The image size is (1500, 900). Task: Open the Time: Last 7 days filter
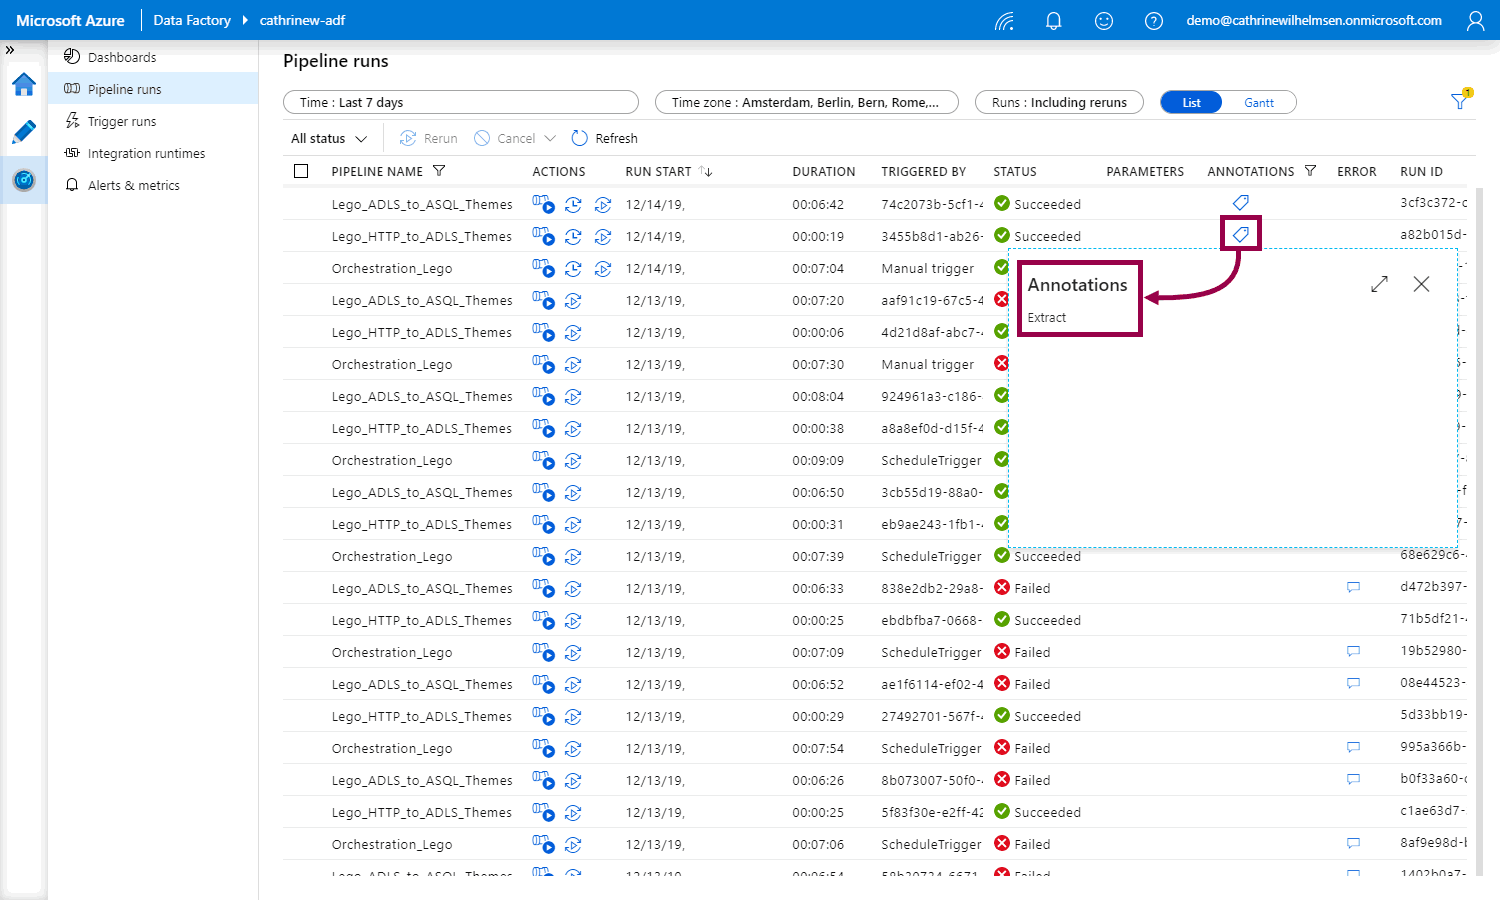[461, 103]
